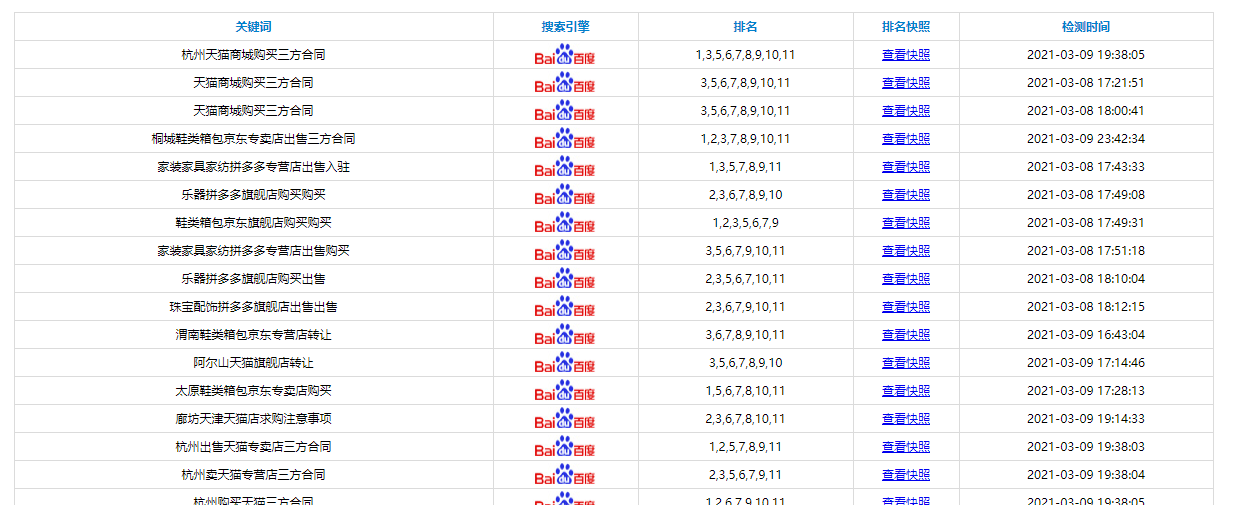Click ranking 1,2,3,7,8,9,10,11
Viewport: 1237px width, 505px height.
tap(745, 139)
